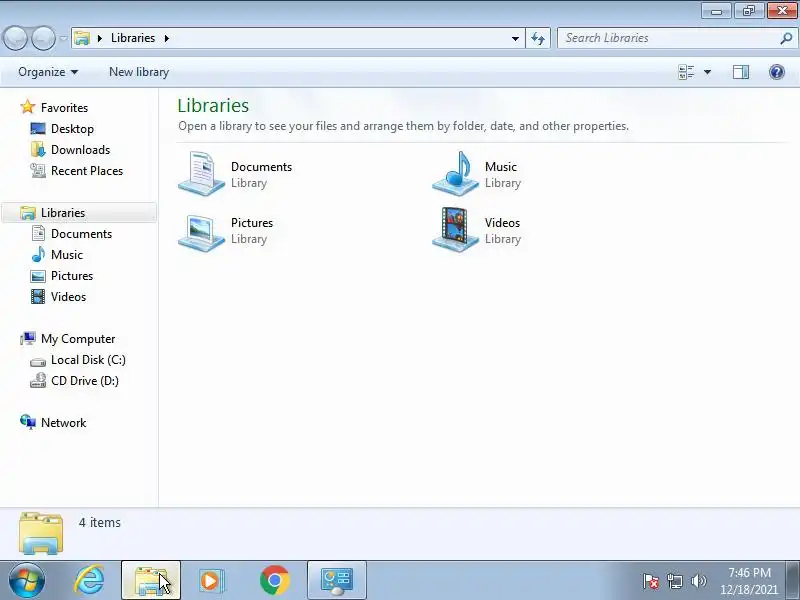
Task: Click the network tray icon
Action: pyautogui.click(x=674, y=581)
